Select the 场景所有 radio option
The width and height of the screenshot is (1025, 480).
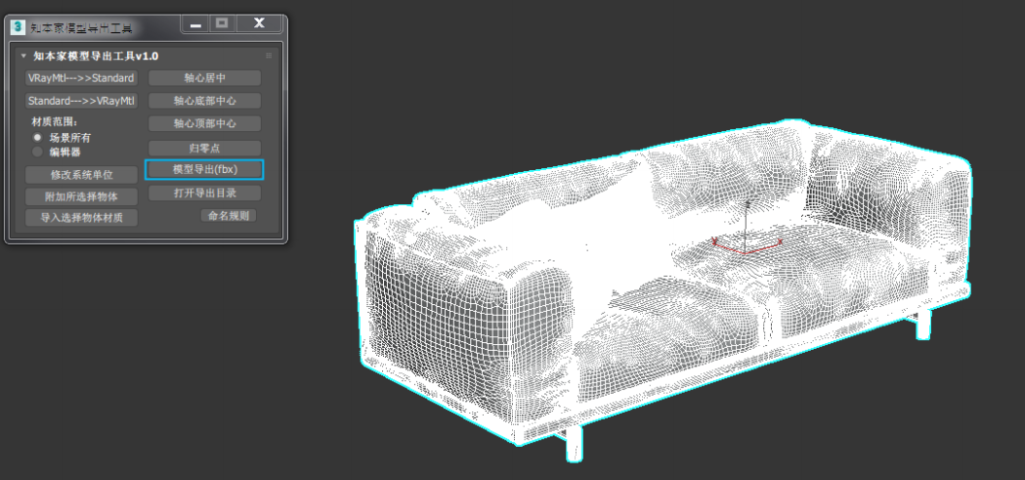tap(38, 137)
